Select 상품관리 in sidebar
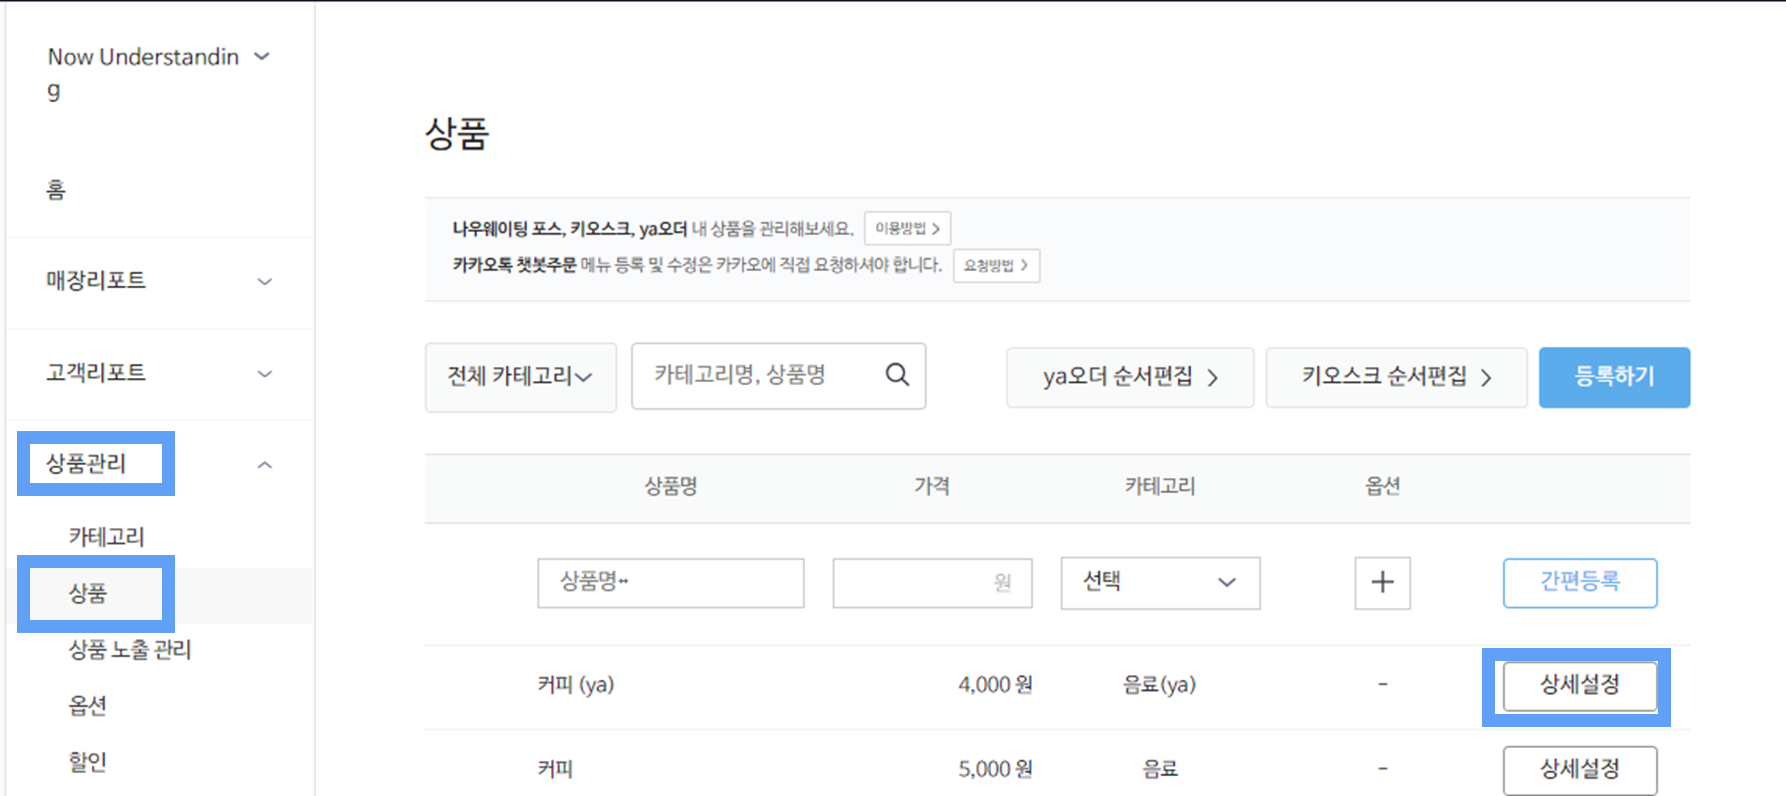Screen dimensions: 1786x796 click(x=87, y=463)
